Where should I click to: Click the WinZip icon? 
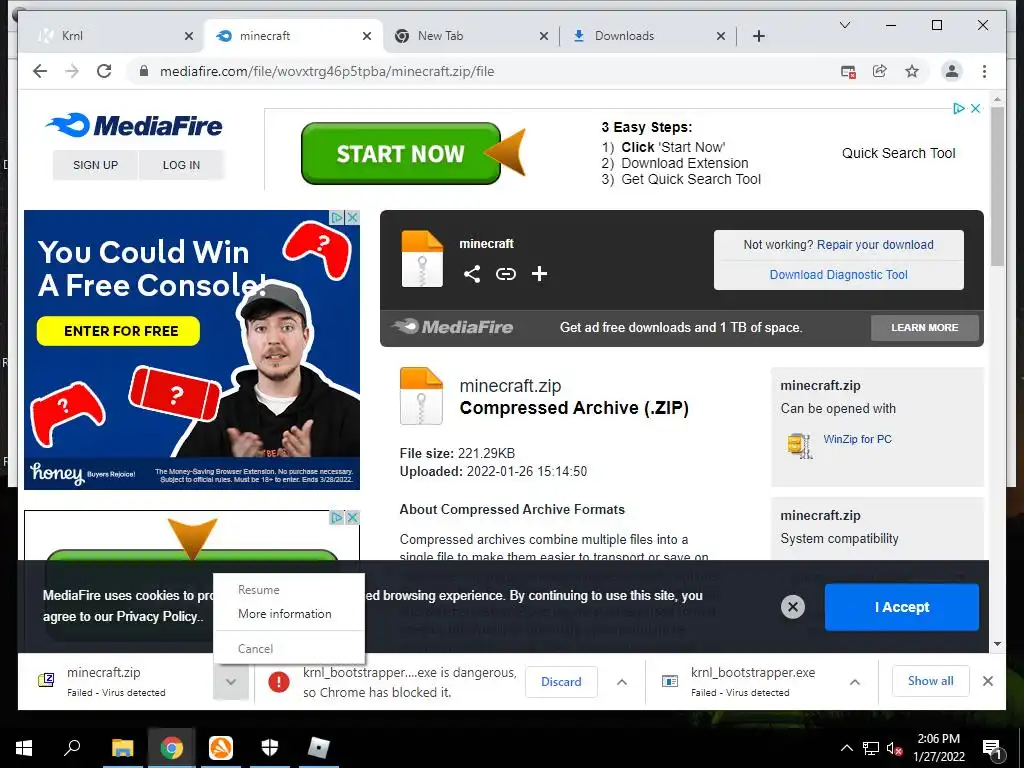tap(799, 445)
